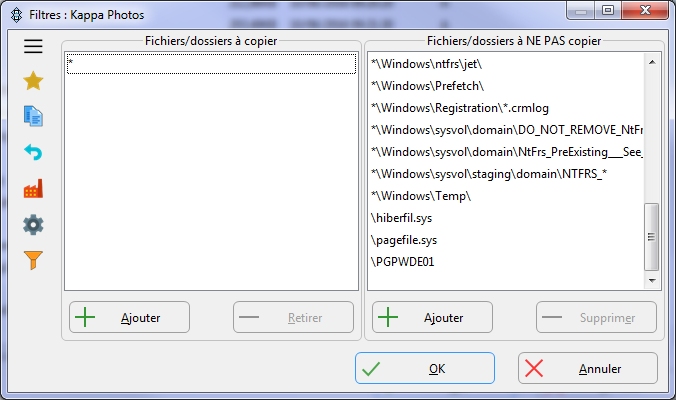Select the DO_NOT_REMOVE_NtFr sysvol entry

506,130
